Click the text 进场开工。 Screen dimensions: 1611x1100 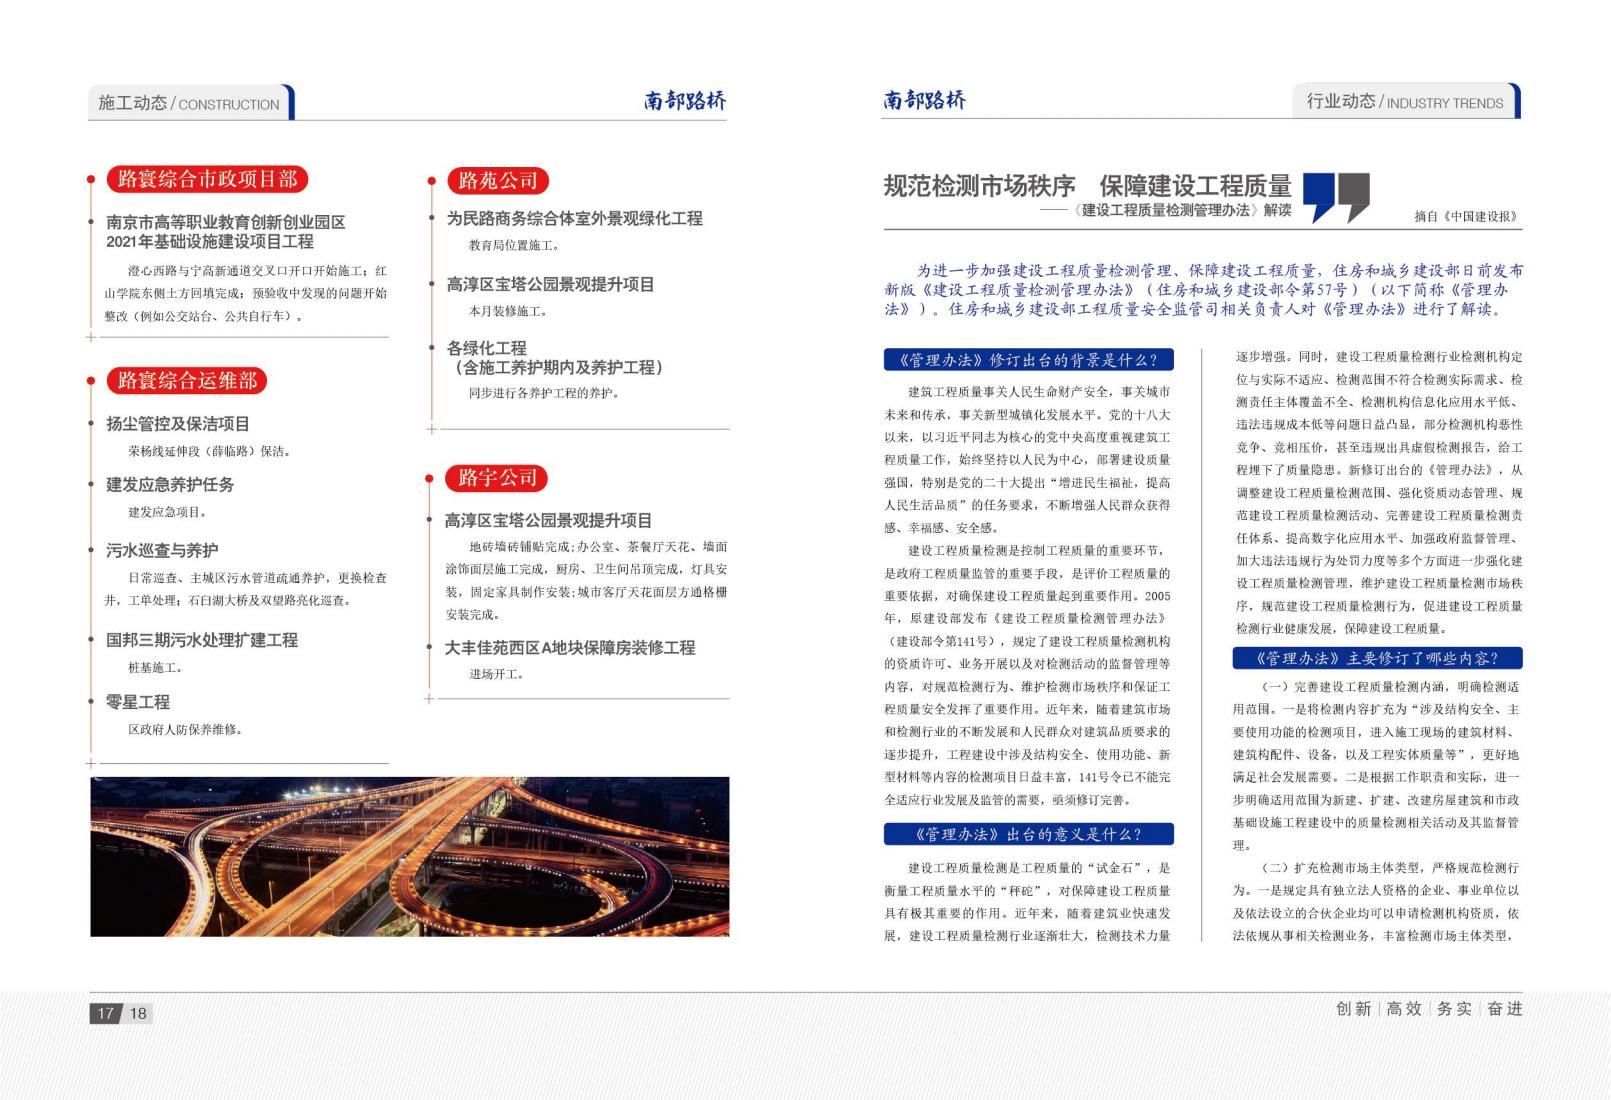coord(498,674)
